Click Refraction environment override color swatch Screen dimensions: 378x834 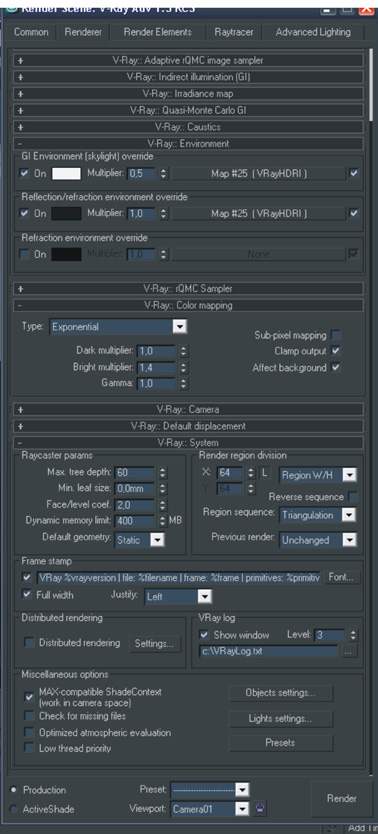pyautogui.click(x=66, y=254)
